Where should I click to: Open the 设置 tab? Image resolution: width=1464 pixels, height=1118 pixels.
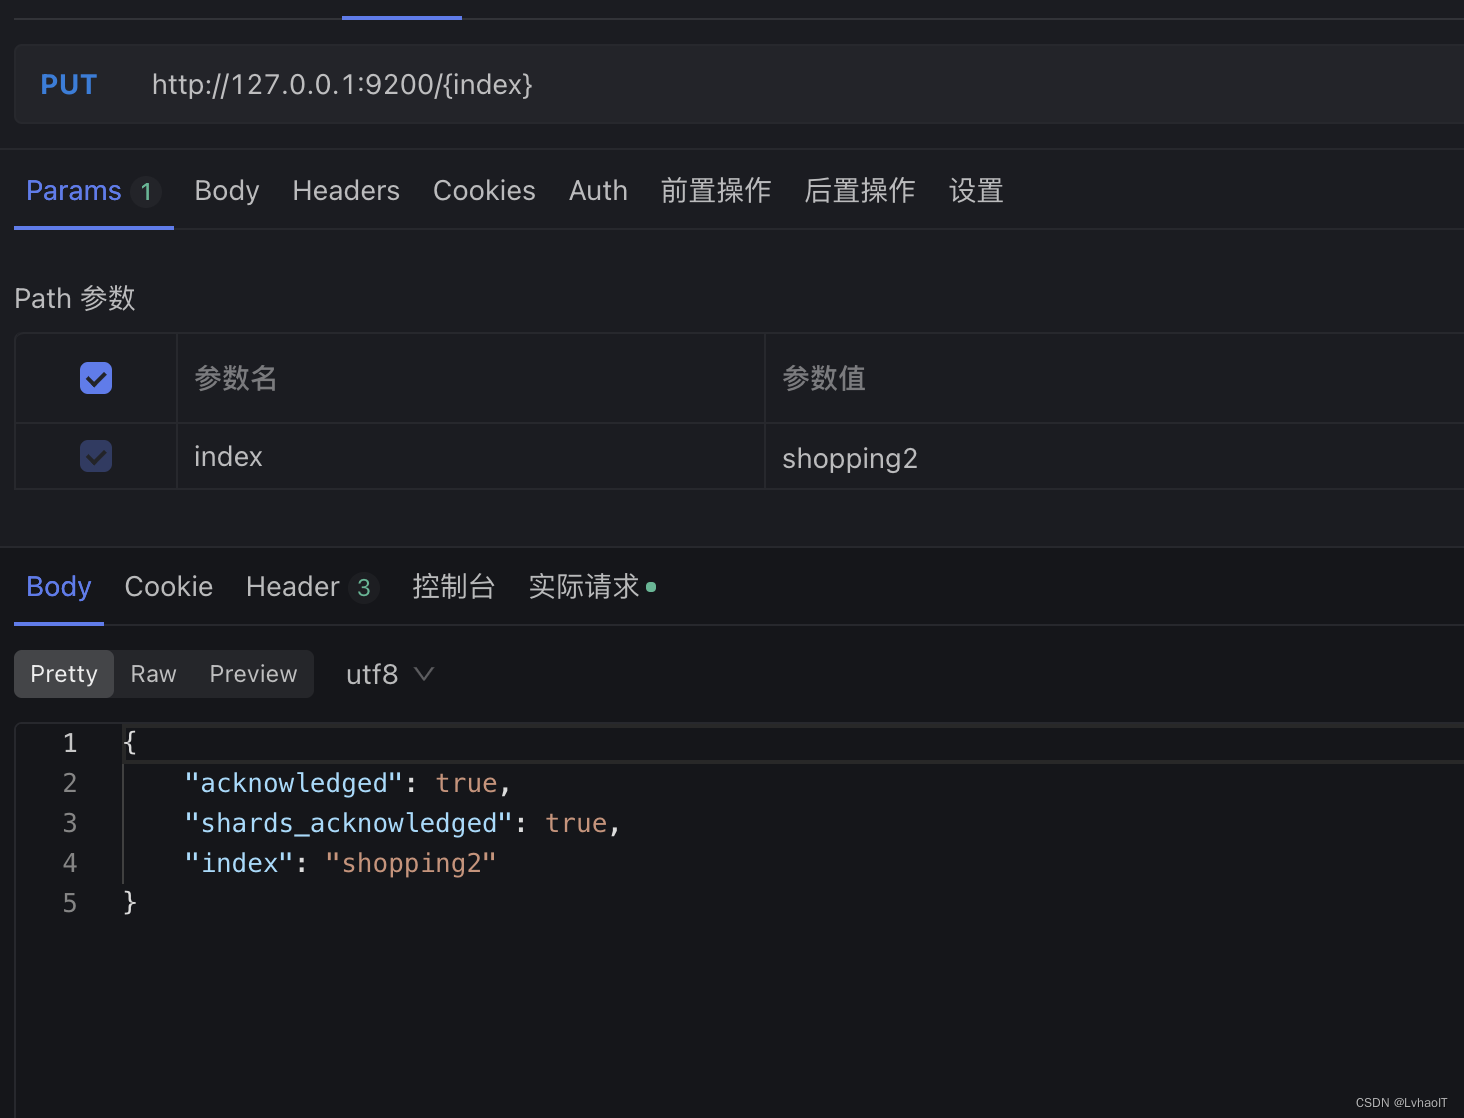[976, 190]
